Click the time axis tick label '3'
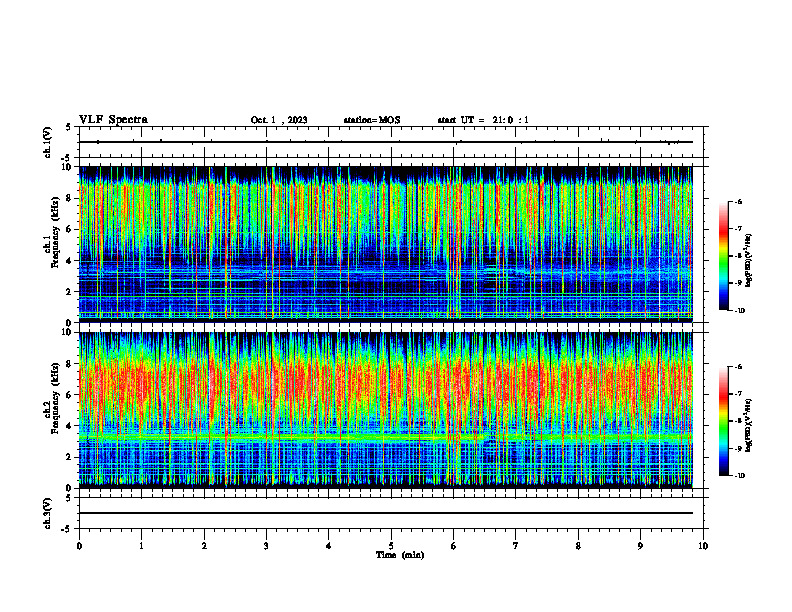 click(266, 546)
